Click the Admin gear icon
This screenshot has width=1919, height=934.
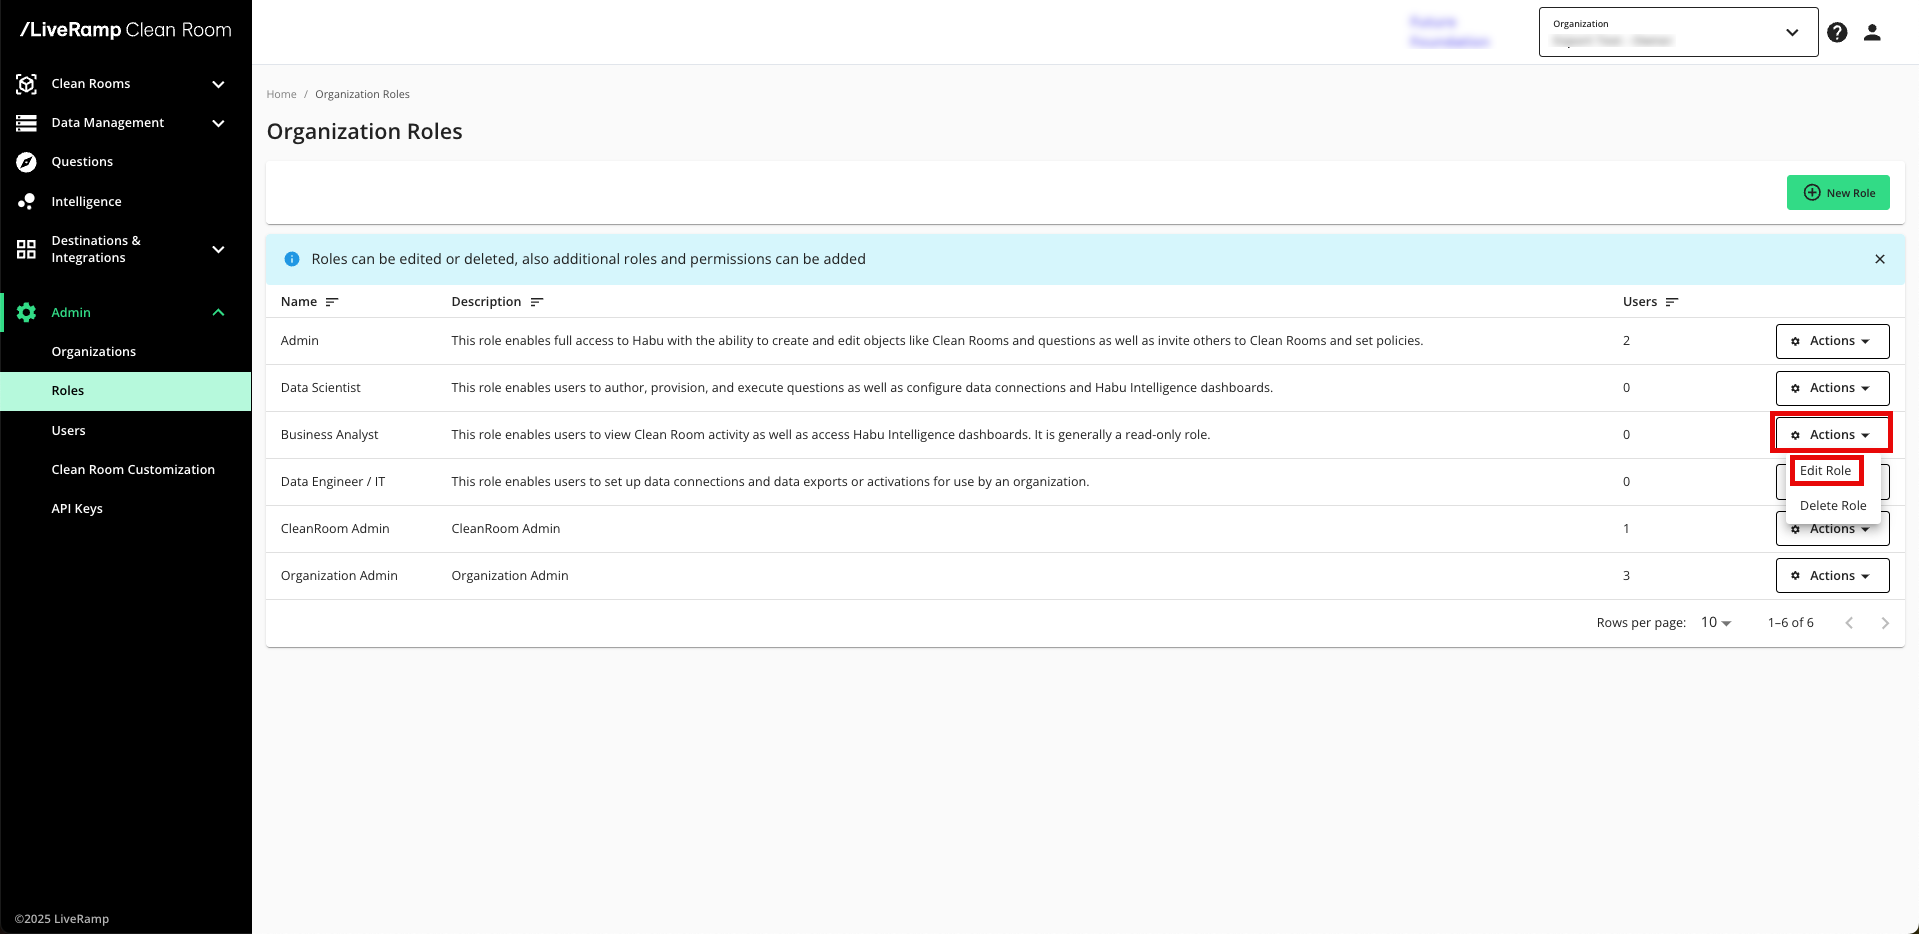point(27,312)
